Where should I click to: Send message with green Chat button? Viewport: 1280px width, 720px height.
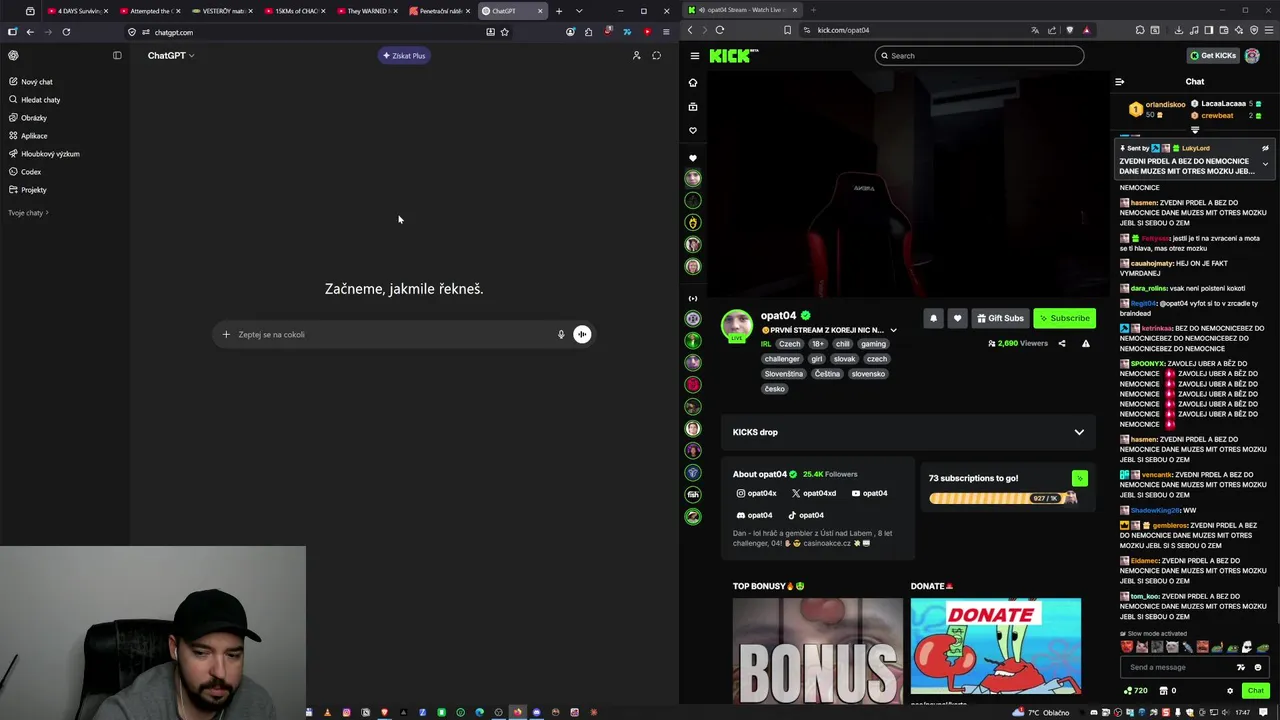point(1255,690)
